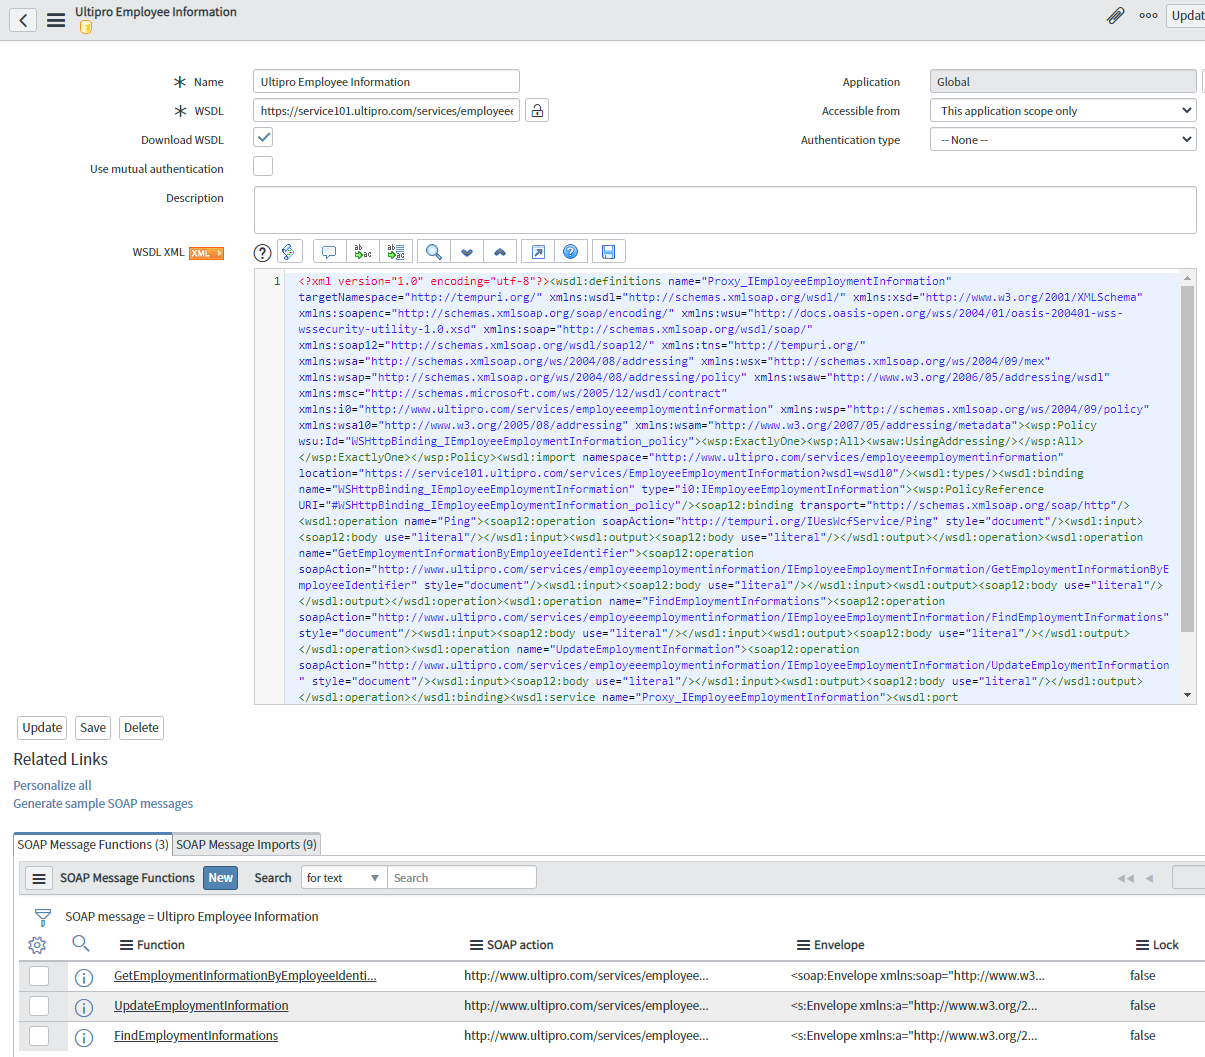The width and height of the screenshot is (1205, 1057).
Task: Show column search with list magnifier icon
Action: (x=81, y=943)
